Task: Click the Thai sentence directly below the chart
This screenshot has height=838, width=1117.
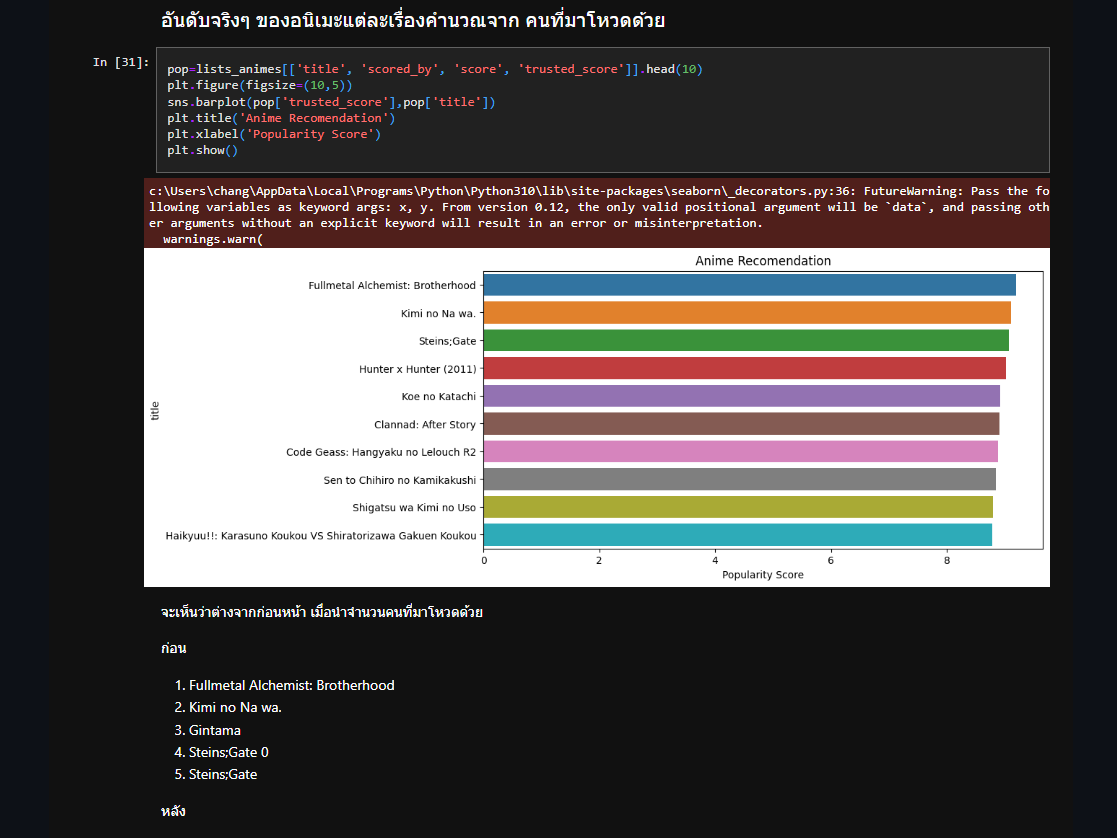Action: click(322, 612)
